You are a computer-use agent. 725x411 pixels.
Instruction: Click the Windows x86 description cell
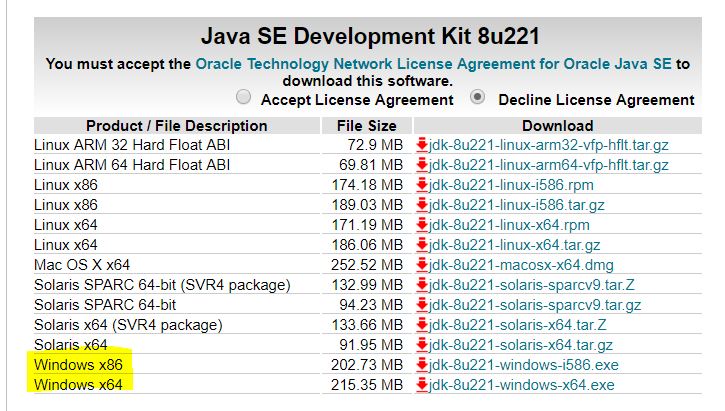click(177, 365)
